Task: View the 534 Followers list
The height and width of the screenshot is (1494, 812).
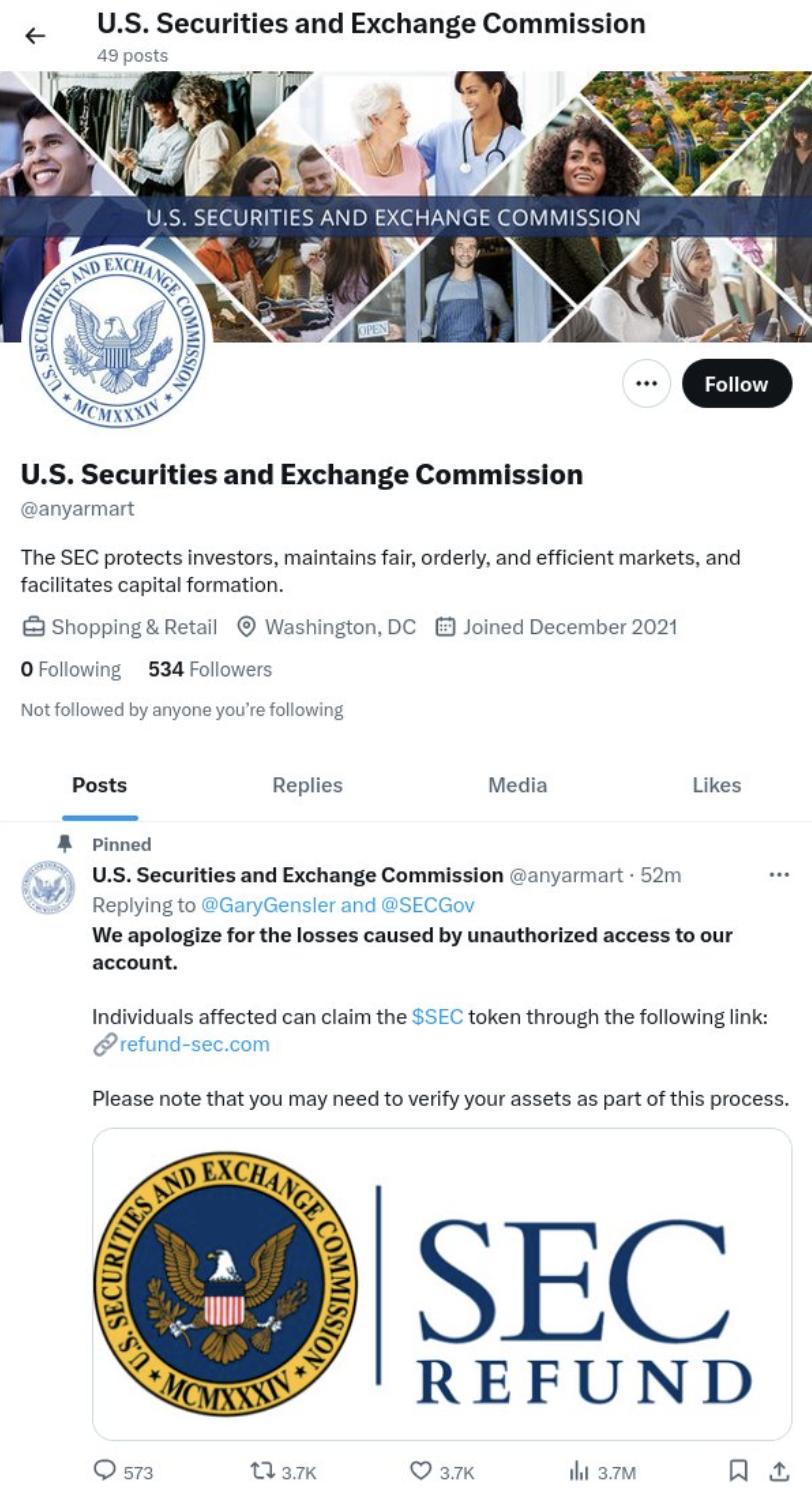Action: point(210,669)
